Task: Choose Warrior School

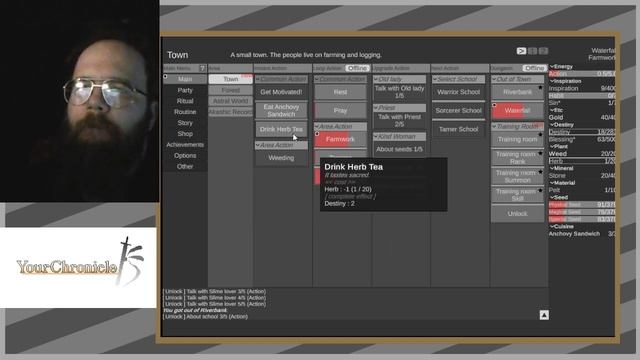Action: point(458,92)
